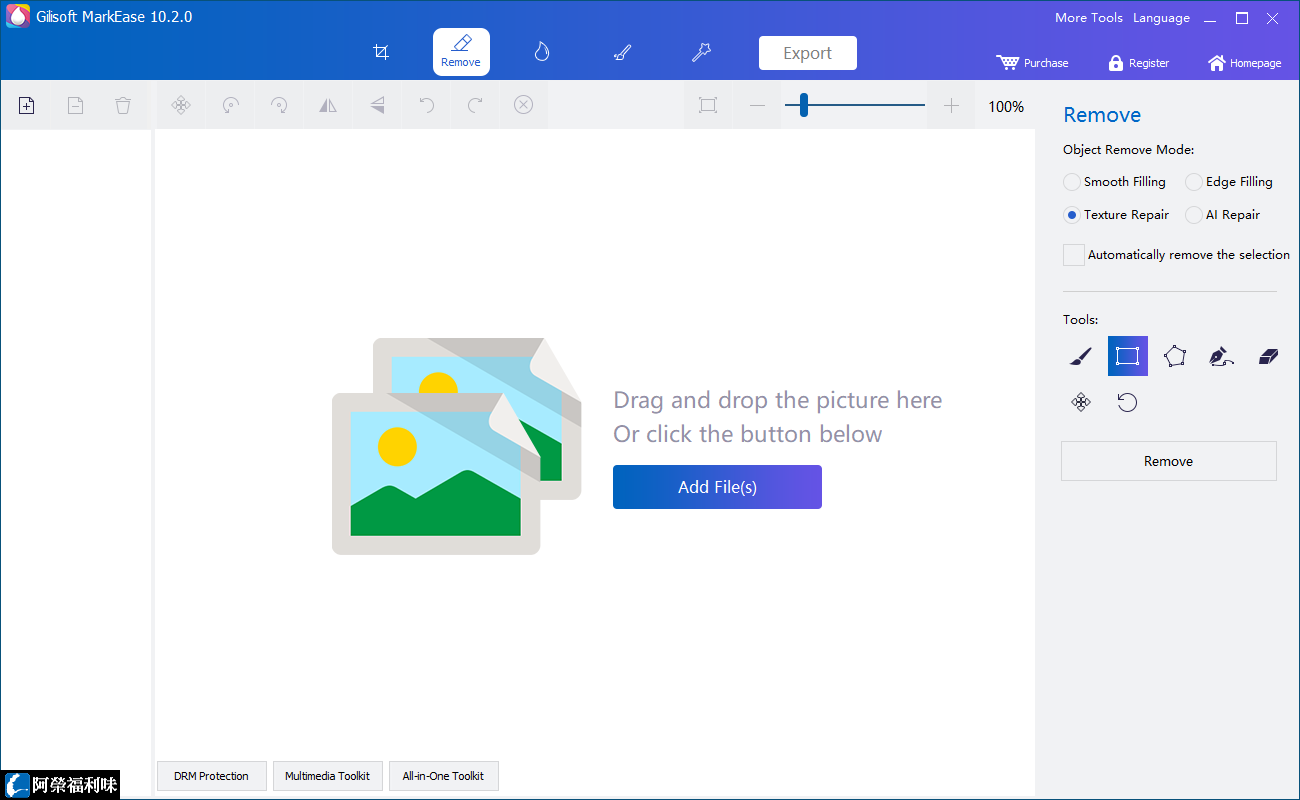Open the Language menu
This screenshot has height=800, width=1300.
pos(1161,17)
